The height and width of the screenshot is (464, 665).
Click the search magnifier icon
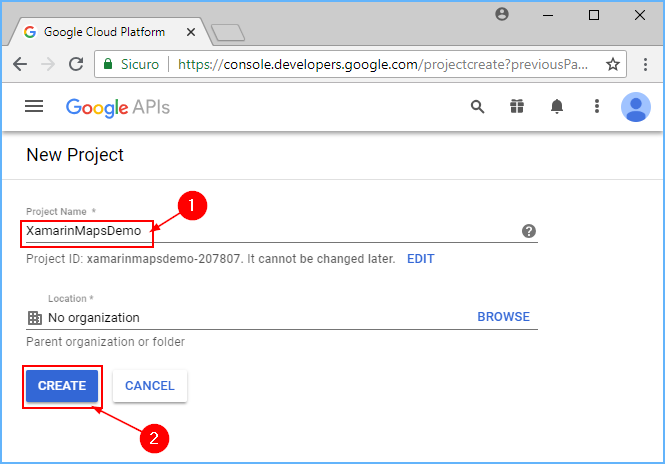point(478,106)
